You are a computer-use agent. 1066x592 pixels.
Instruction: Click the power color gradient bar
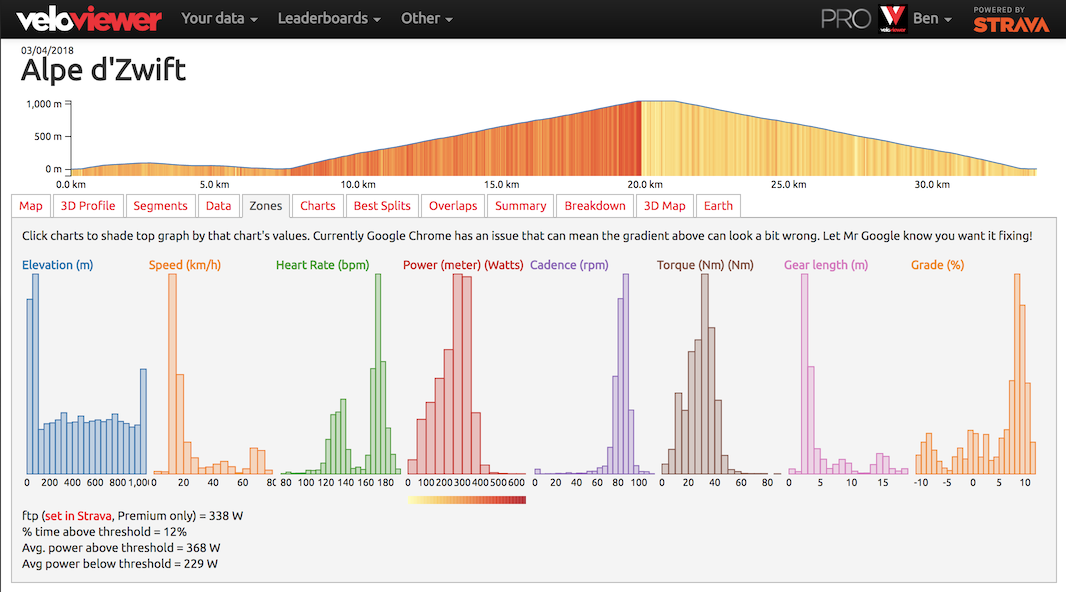click(466, 500)
